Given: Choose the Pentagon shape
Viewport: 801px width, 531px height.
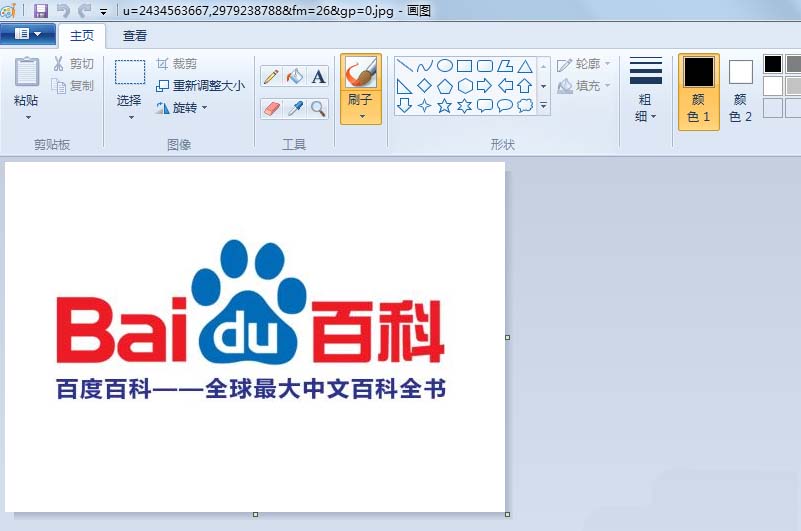Looking at the screenshot, I should click(x=445, y=86).
